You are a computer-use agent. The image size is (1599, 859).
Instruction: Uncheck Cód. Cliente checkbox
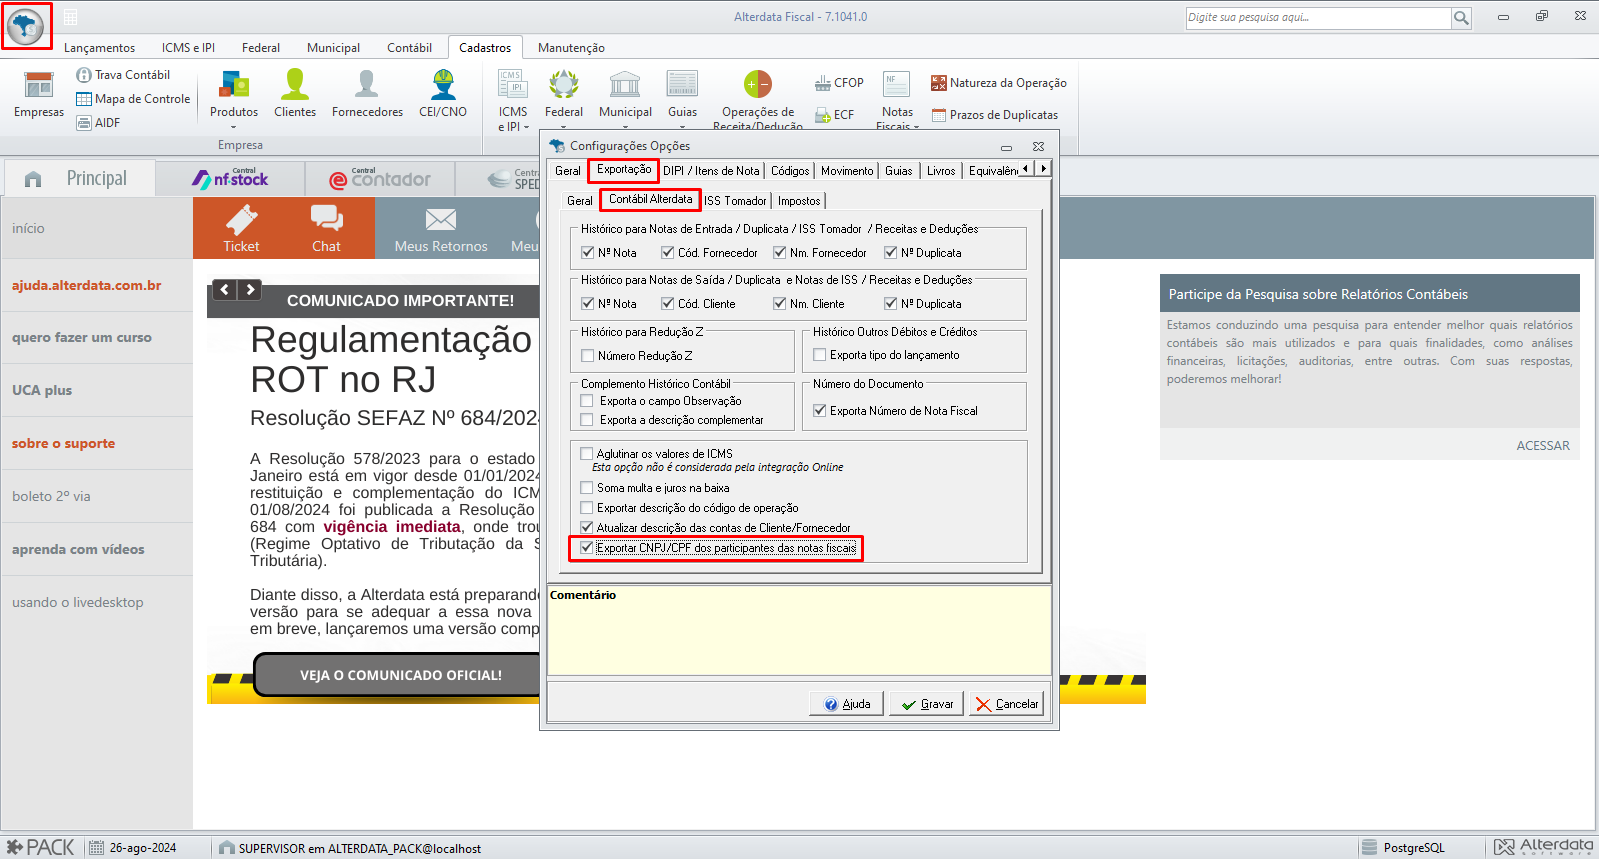pyautogui.click(x=668, y=304)
